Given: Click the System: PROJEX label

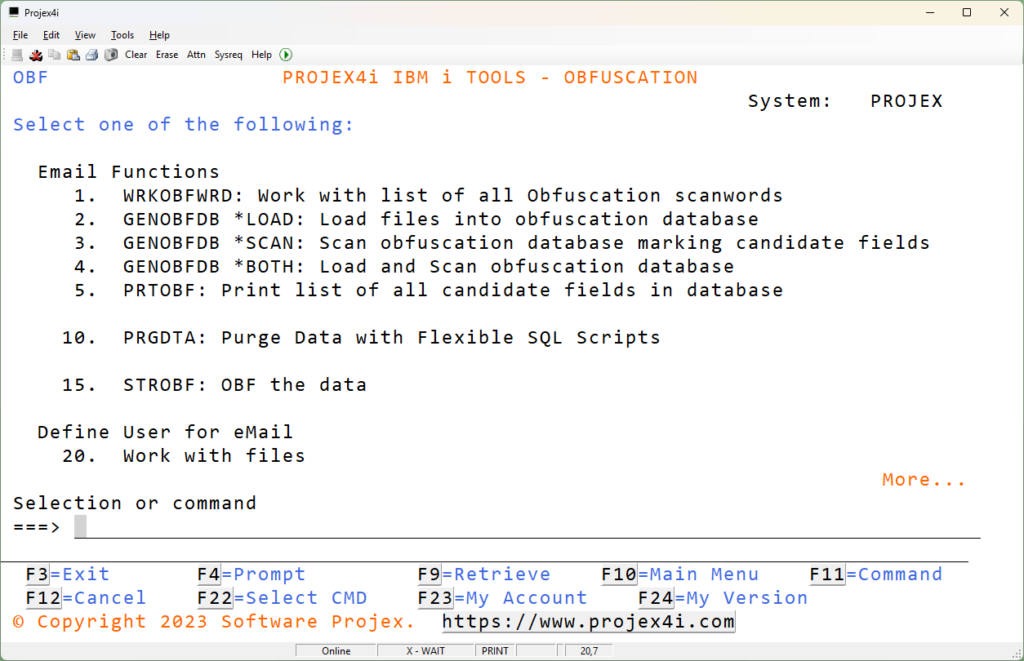Looking at the screenshot, I should coord(845,101).
